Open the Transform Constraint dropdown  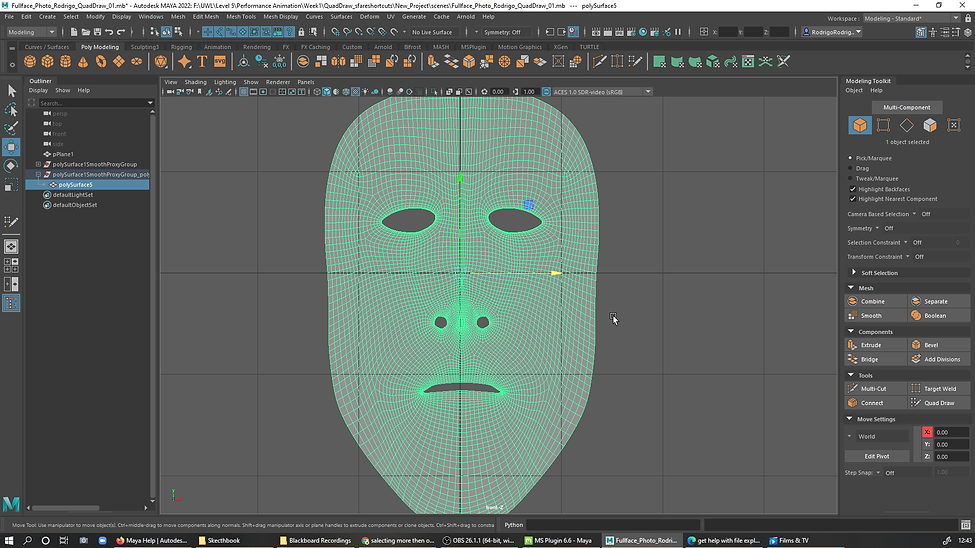[x=907, y=257]
